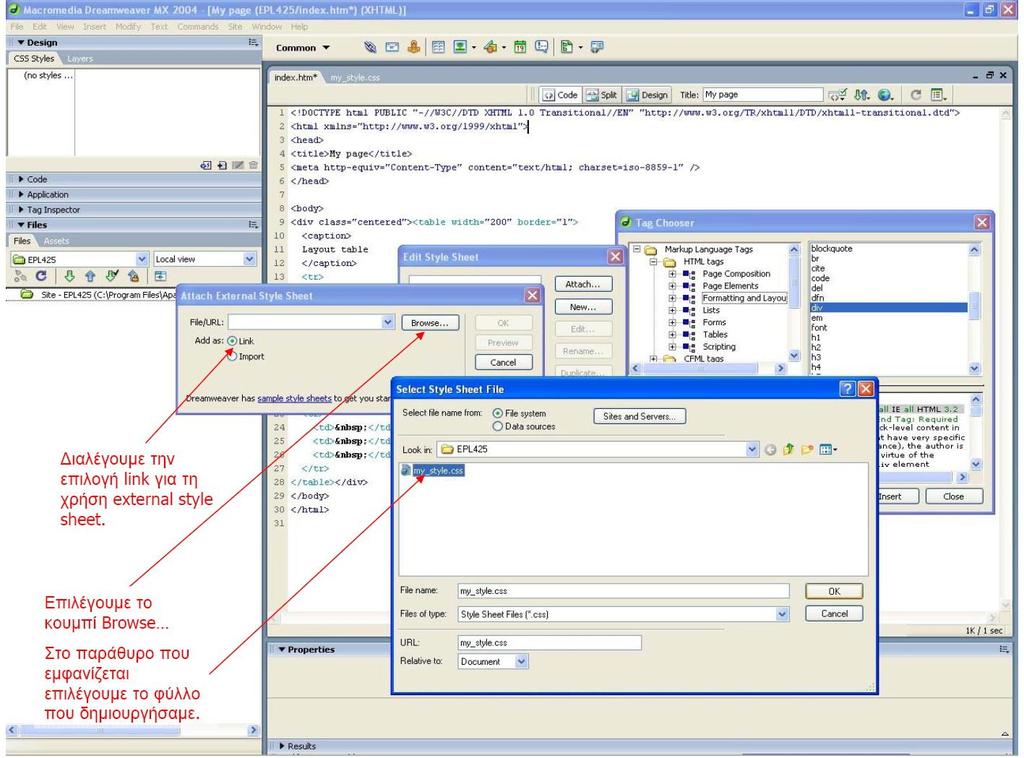Collapse the Design panel group

point(22,42)
